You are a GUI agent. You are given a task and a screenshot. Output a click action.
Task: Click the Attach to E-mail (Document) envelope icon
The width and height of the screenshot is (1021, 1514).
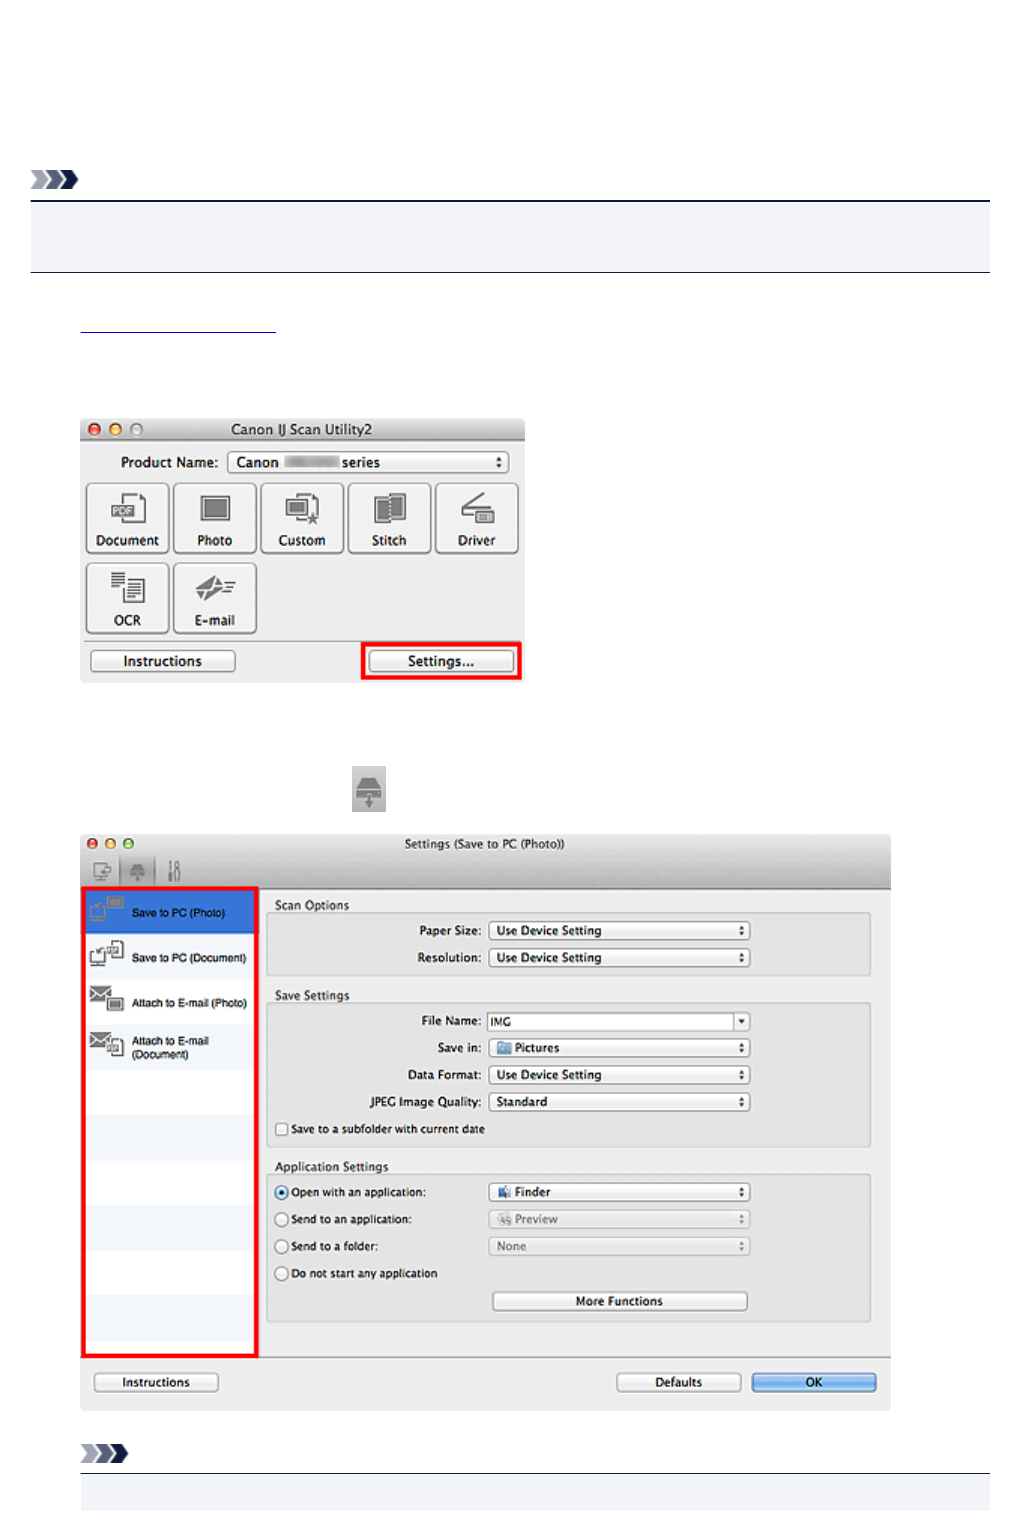click(x=107, y=1045)
